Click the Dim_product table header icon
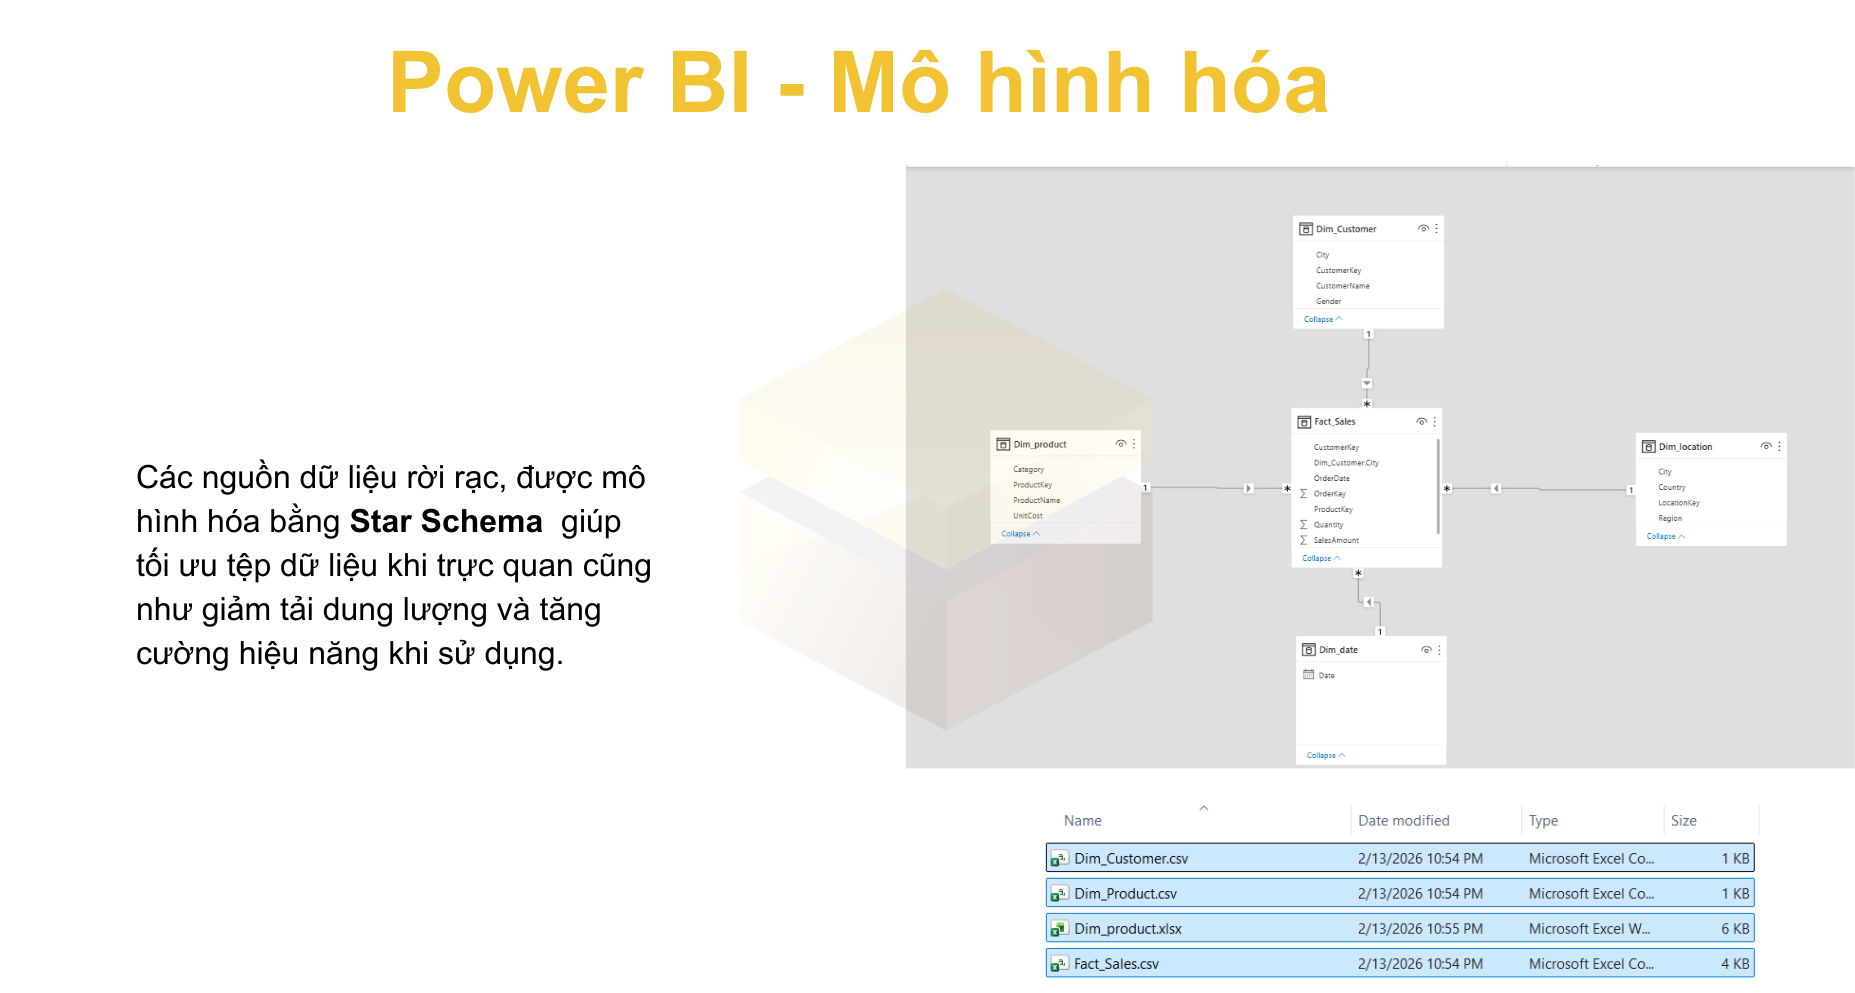The height and width of the screenshot is (993, 1855). click(1003, 444)
